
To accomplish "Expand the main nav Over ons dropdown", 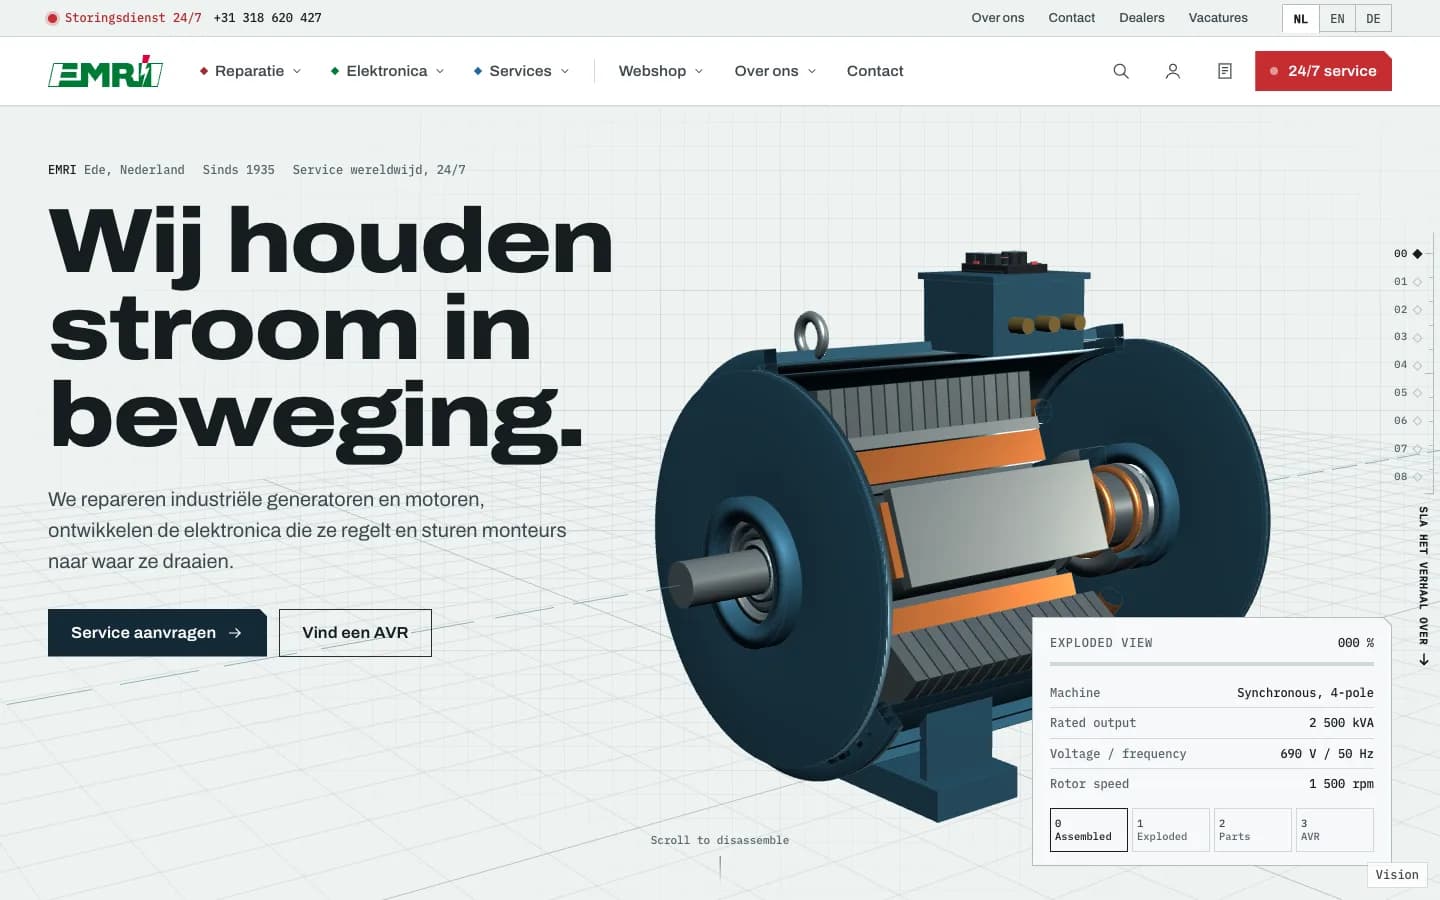I will tap(775, 71).
